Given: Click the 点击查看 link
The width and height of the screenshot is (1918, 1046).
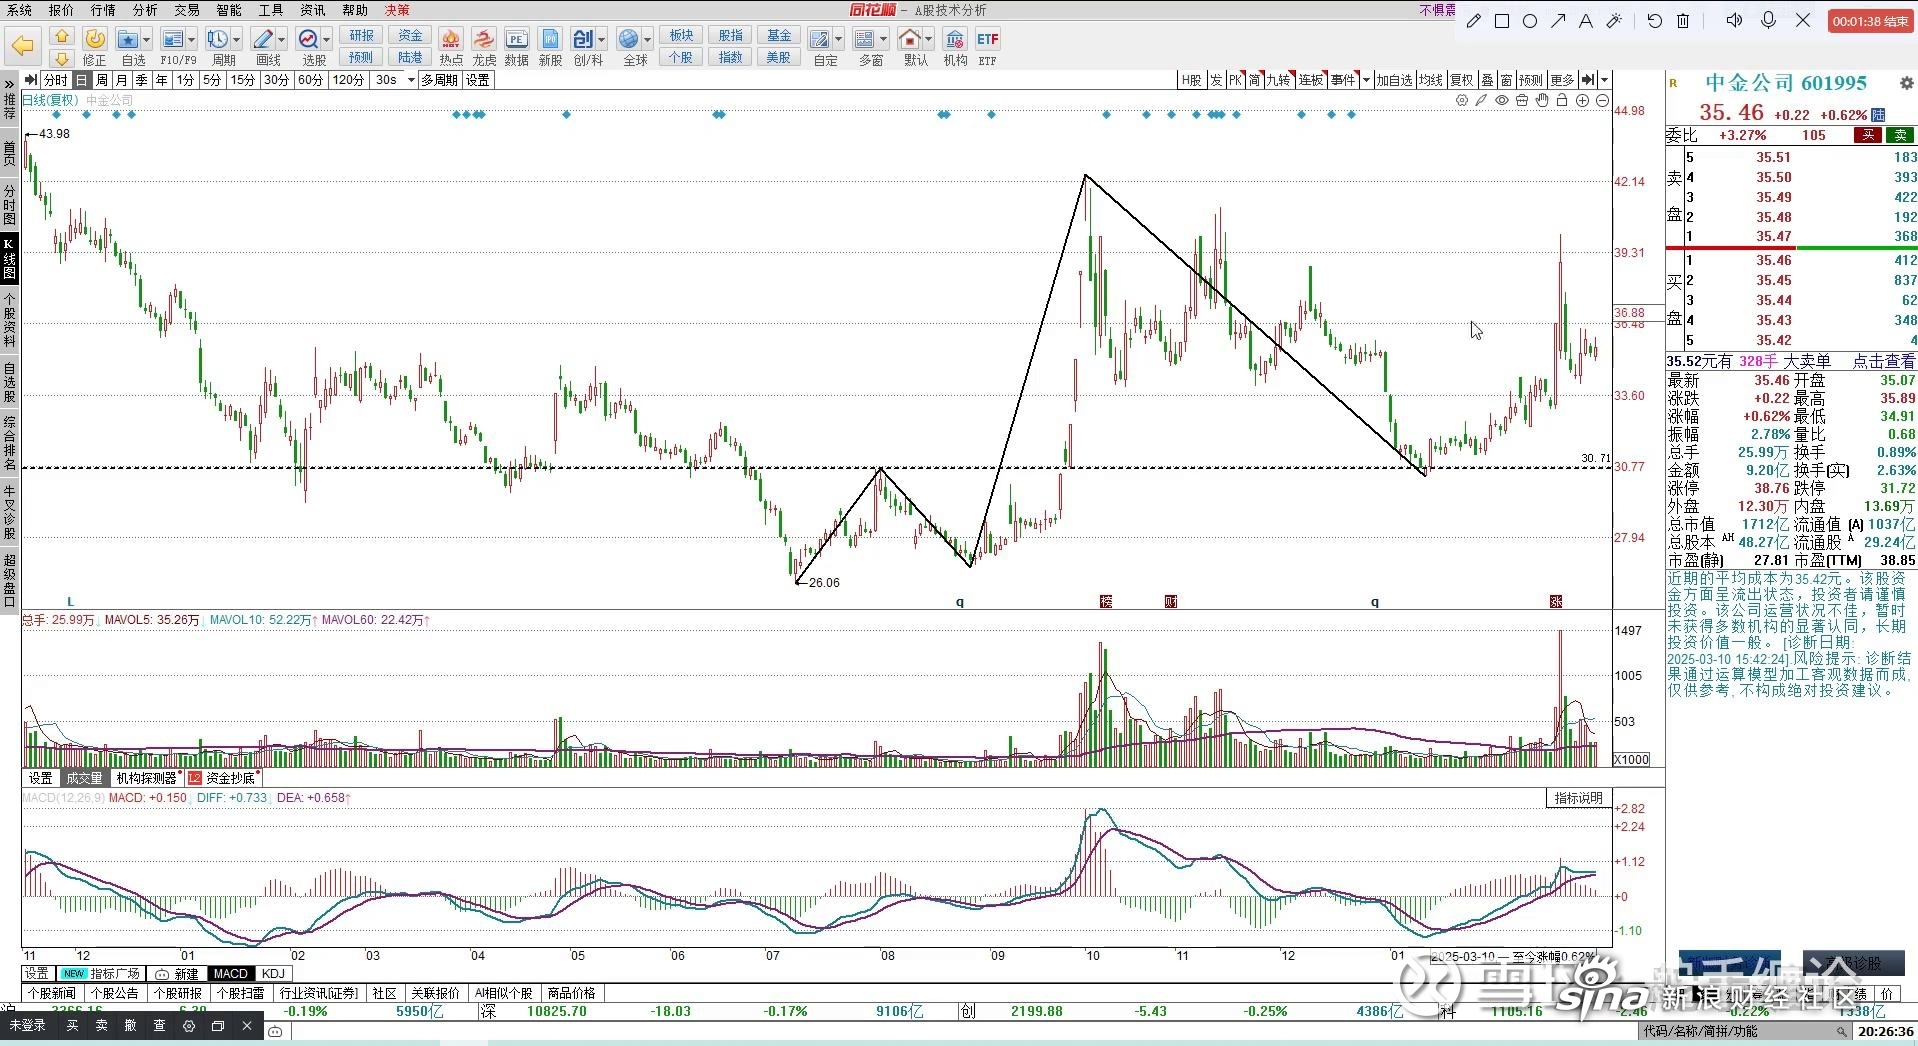Looking at the screenshot, I should [1884, 361].
